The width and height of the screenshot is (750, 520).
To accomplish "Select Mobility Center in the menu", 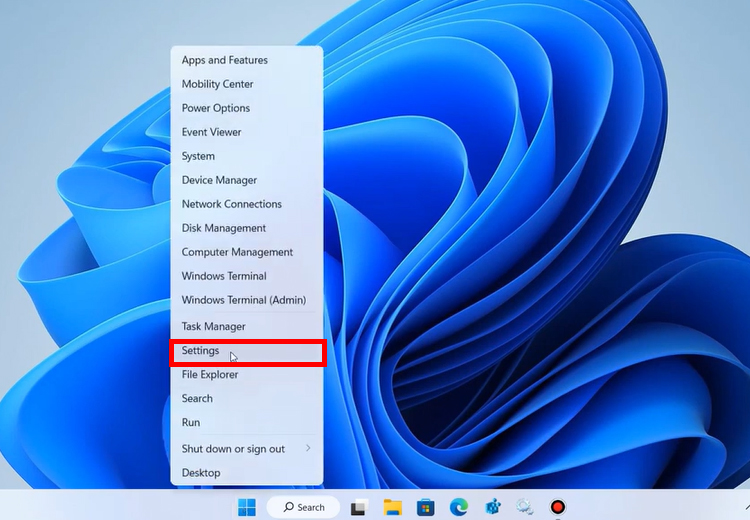I will [247, 84].
